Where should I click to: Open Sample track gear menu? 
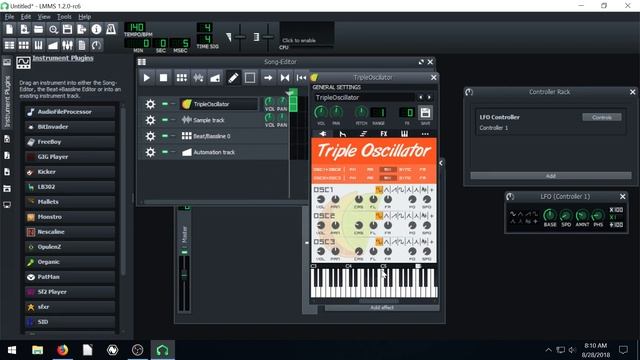(x=150, y=120)
